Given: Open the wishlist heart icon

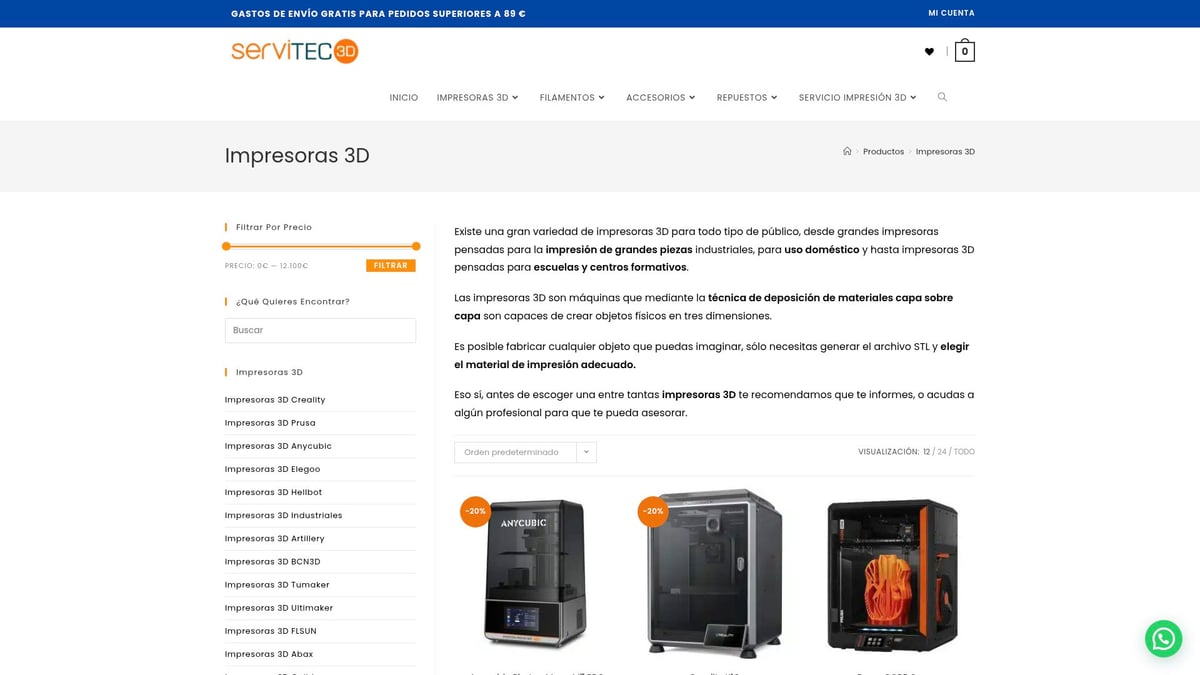Looking at the screenshot, I should coord(929,52).
